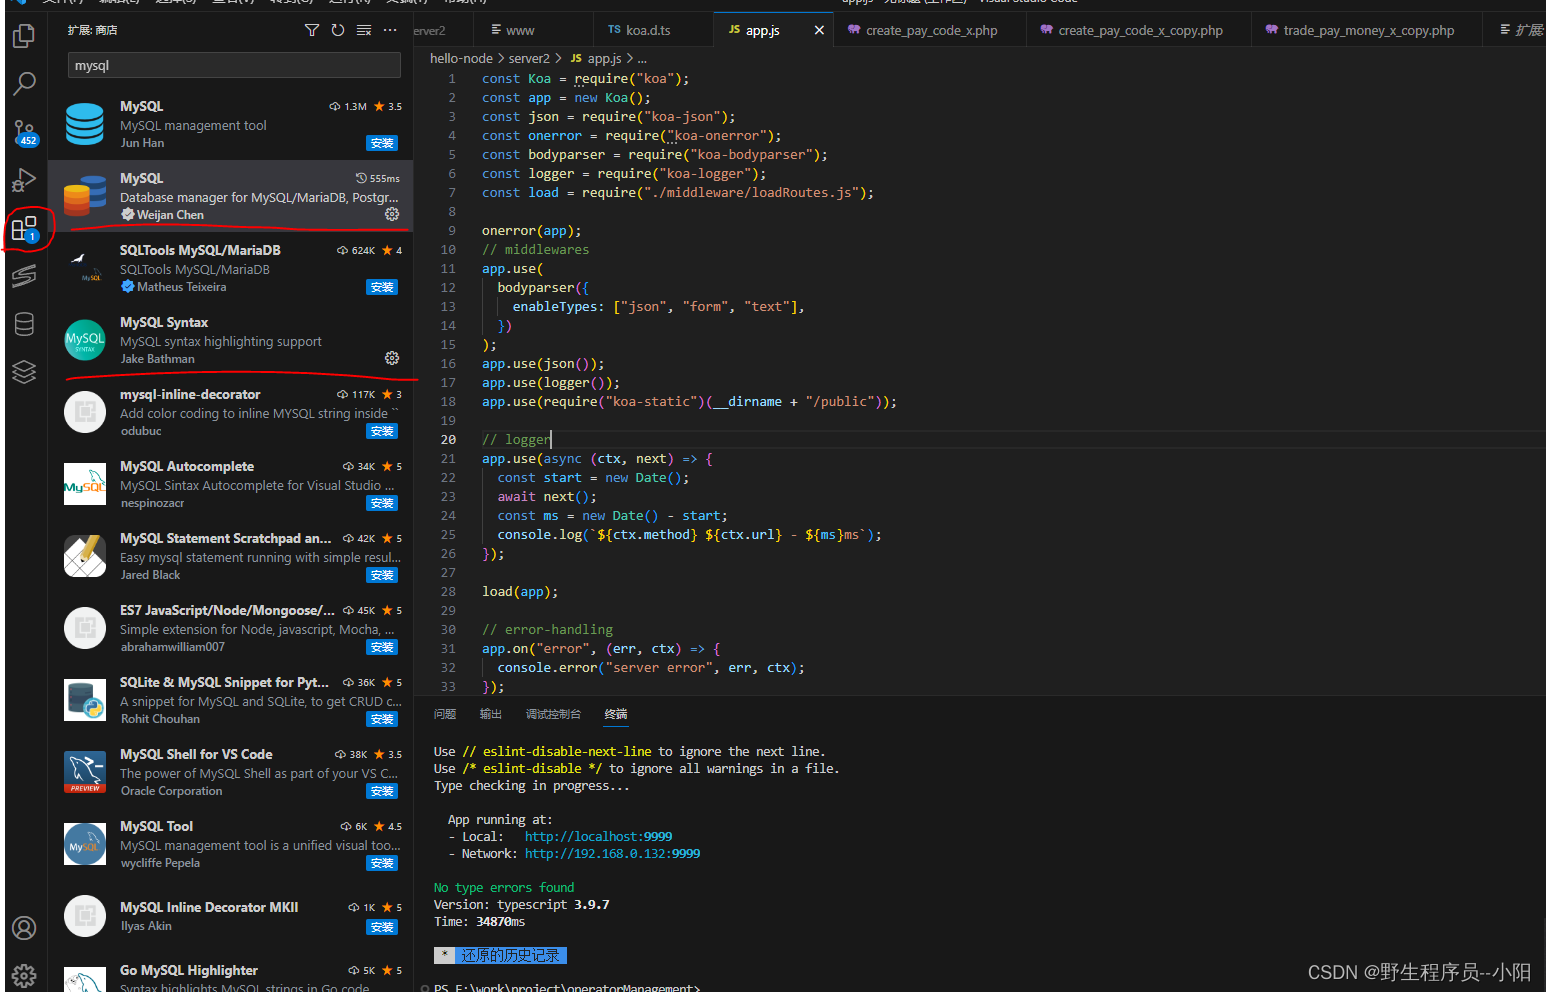Open the Accounts icon in activity bar
The height and width of the screenshot is (992, 1546).
(x=24, y=928)
